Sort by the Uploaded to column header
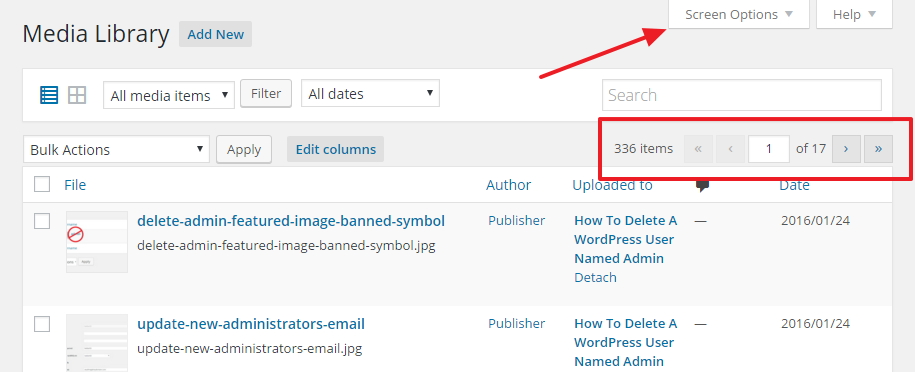This screenshot has height=372, width=915. pyautogui.click(x=612, y=185)
